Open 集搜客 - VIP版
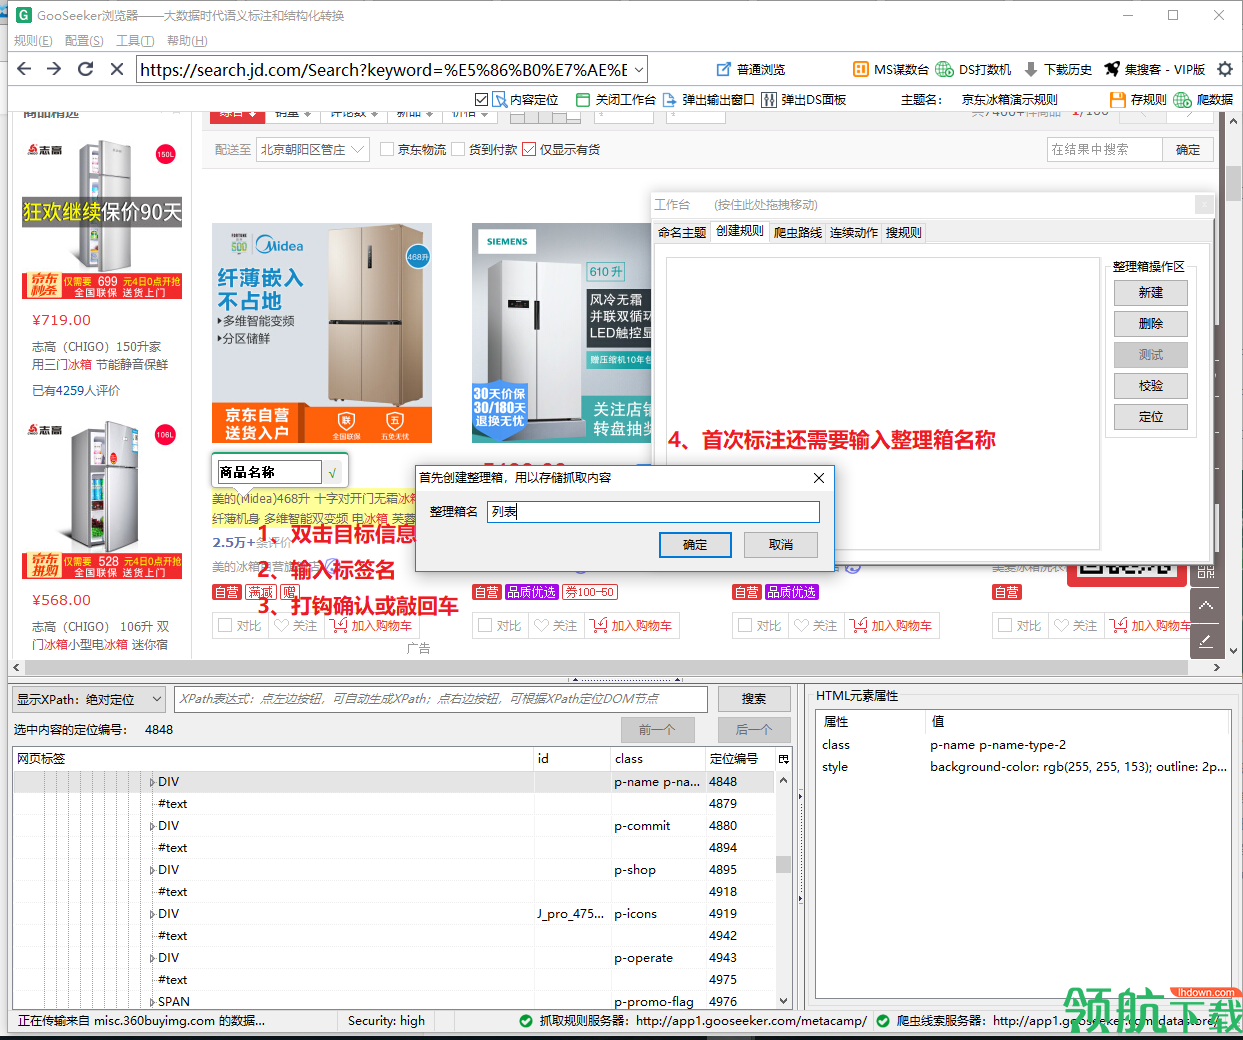The width and height of the screenshot is (1243, 1040). tap(1155, 69)
